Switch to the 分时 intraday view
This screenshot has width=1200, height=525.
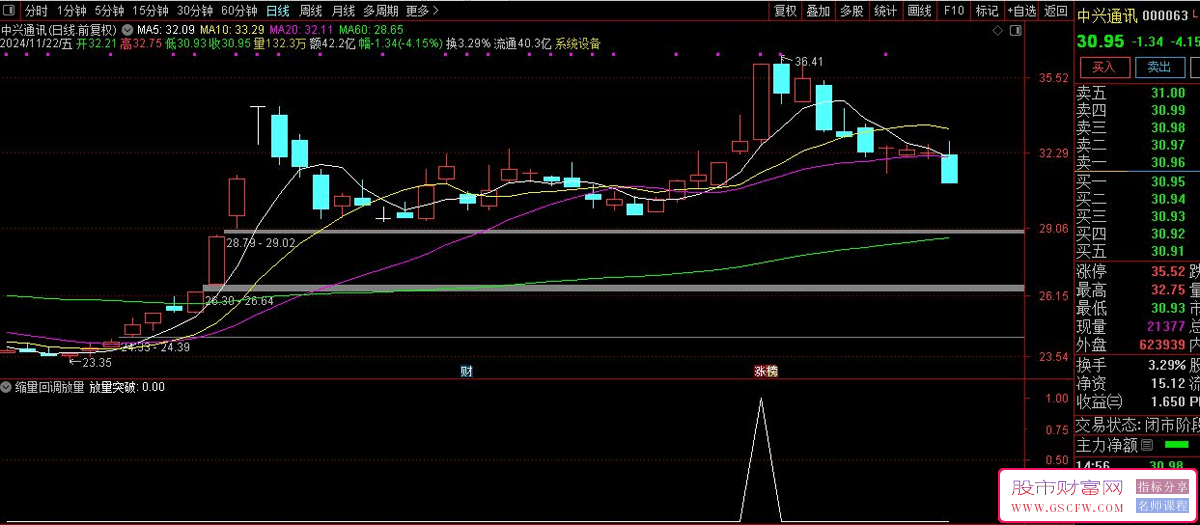point(36,11)
